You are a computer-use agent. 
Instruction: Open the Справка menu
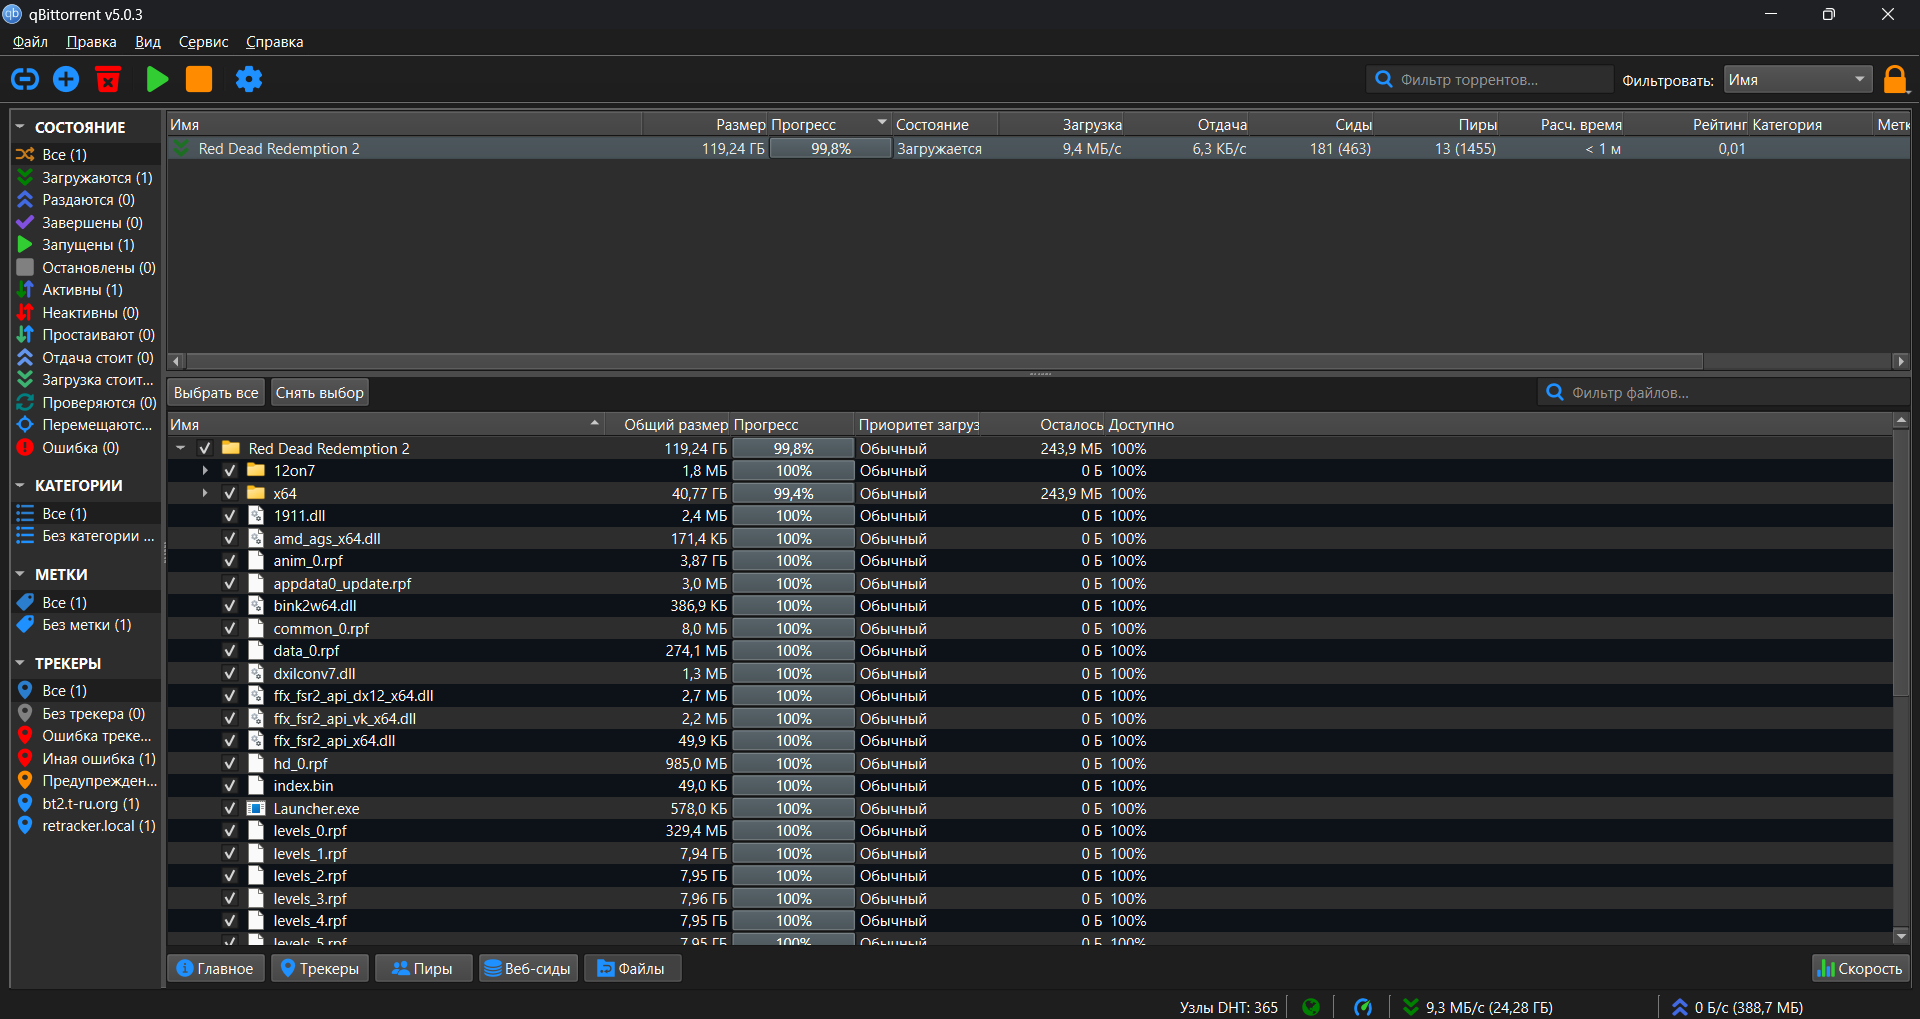[274, 42]
